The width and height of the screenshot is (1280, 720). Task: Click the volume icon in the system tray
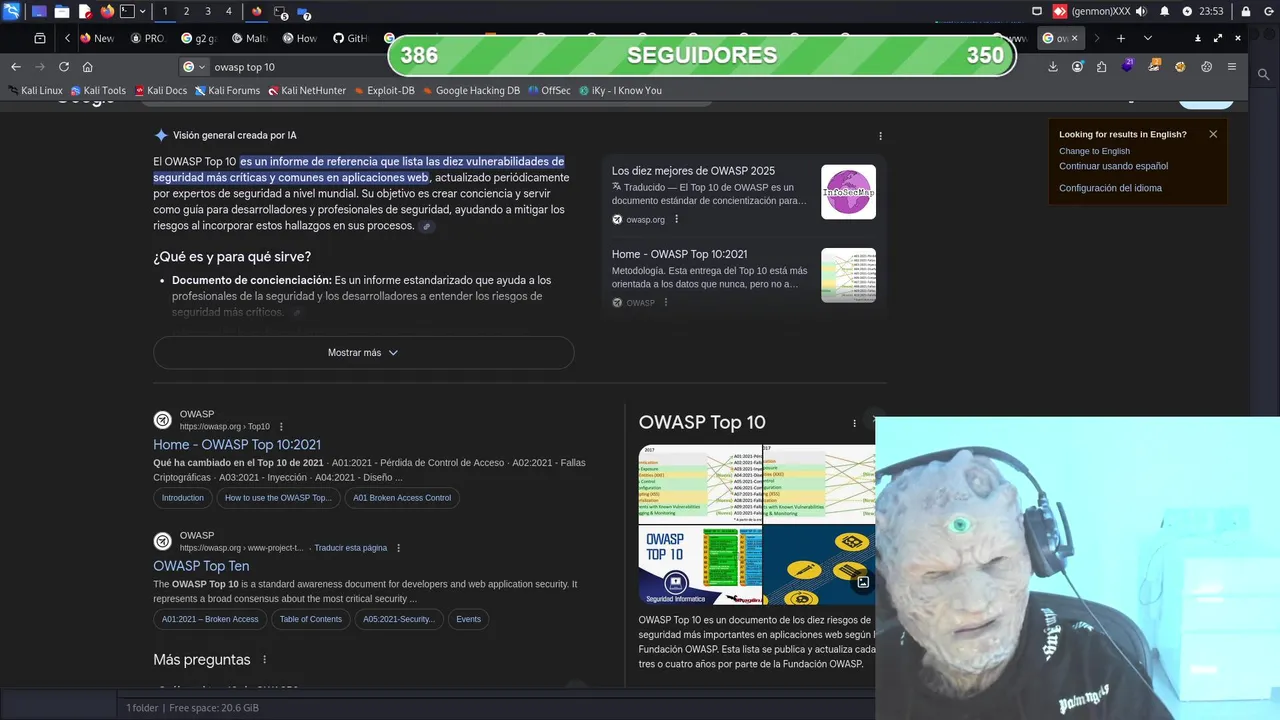[x=1141, y=11]
